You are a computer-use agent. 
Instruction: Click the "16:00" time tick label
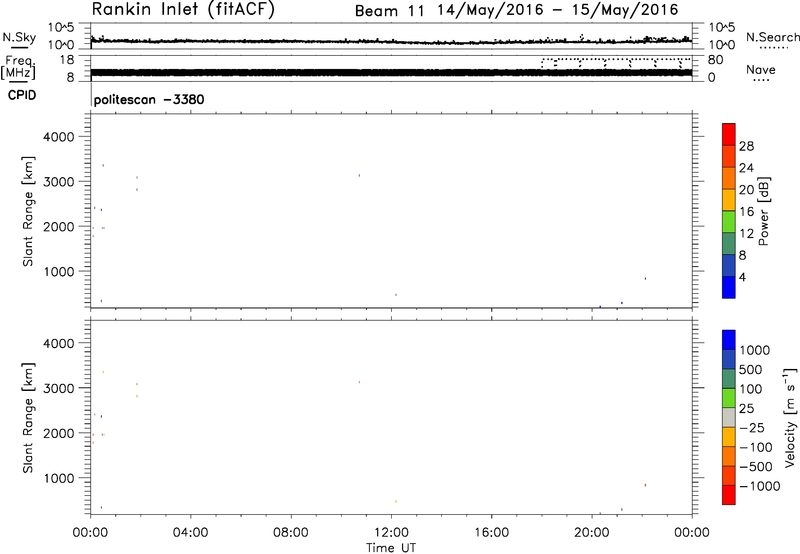pos(491,533)
